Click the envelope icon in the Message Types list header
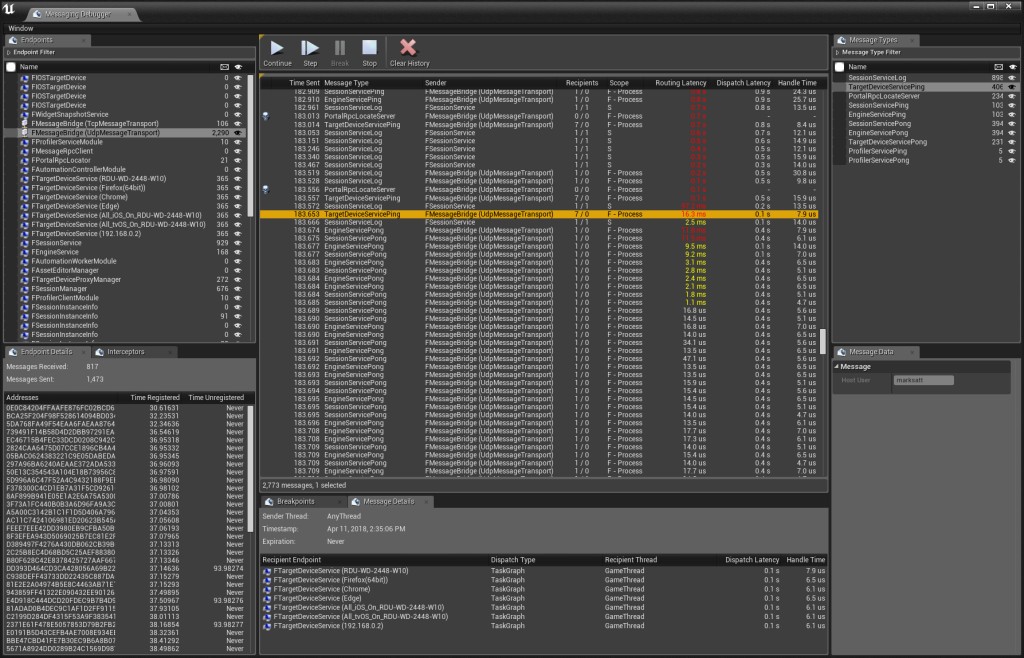 pos(999,67)
